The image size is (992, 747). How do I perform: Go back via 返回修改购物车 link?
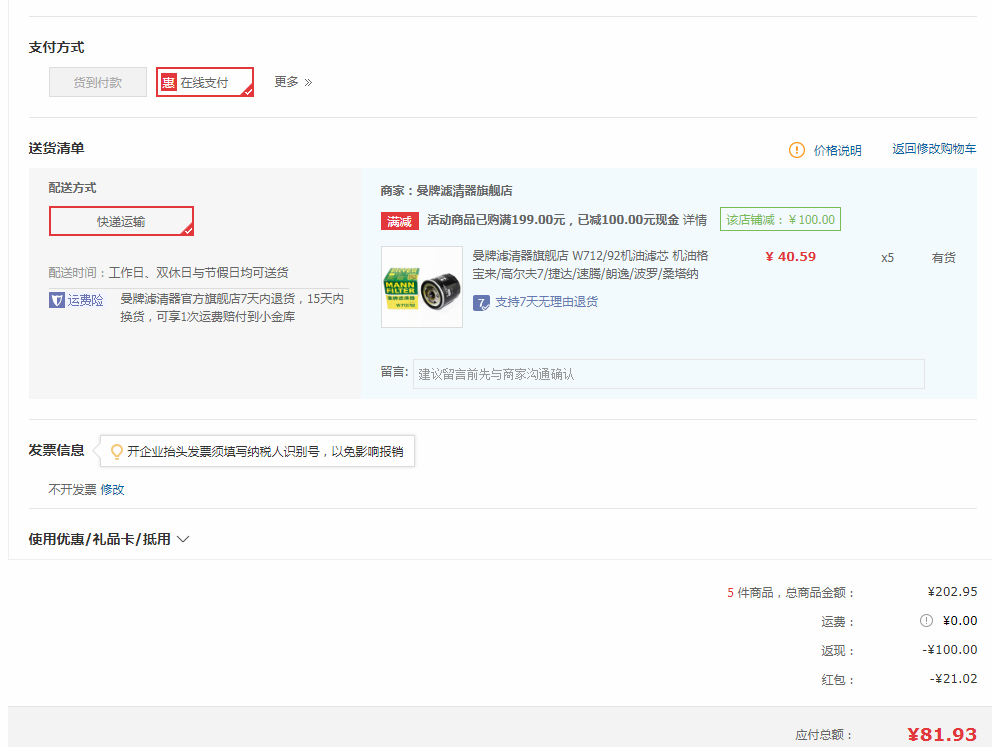(934, 149)
